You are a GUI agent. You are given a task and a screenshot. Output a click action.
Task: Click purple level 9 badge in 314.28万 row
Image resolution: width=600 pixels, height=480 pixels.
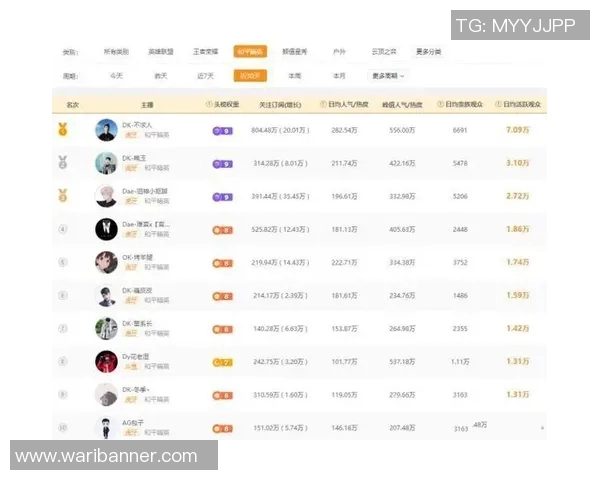coord(223,164)
